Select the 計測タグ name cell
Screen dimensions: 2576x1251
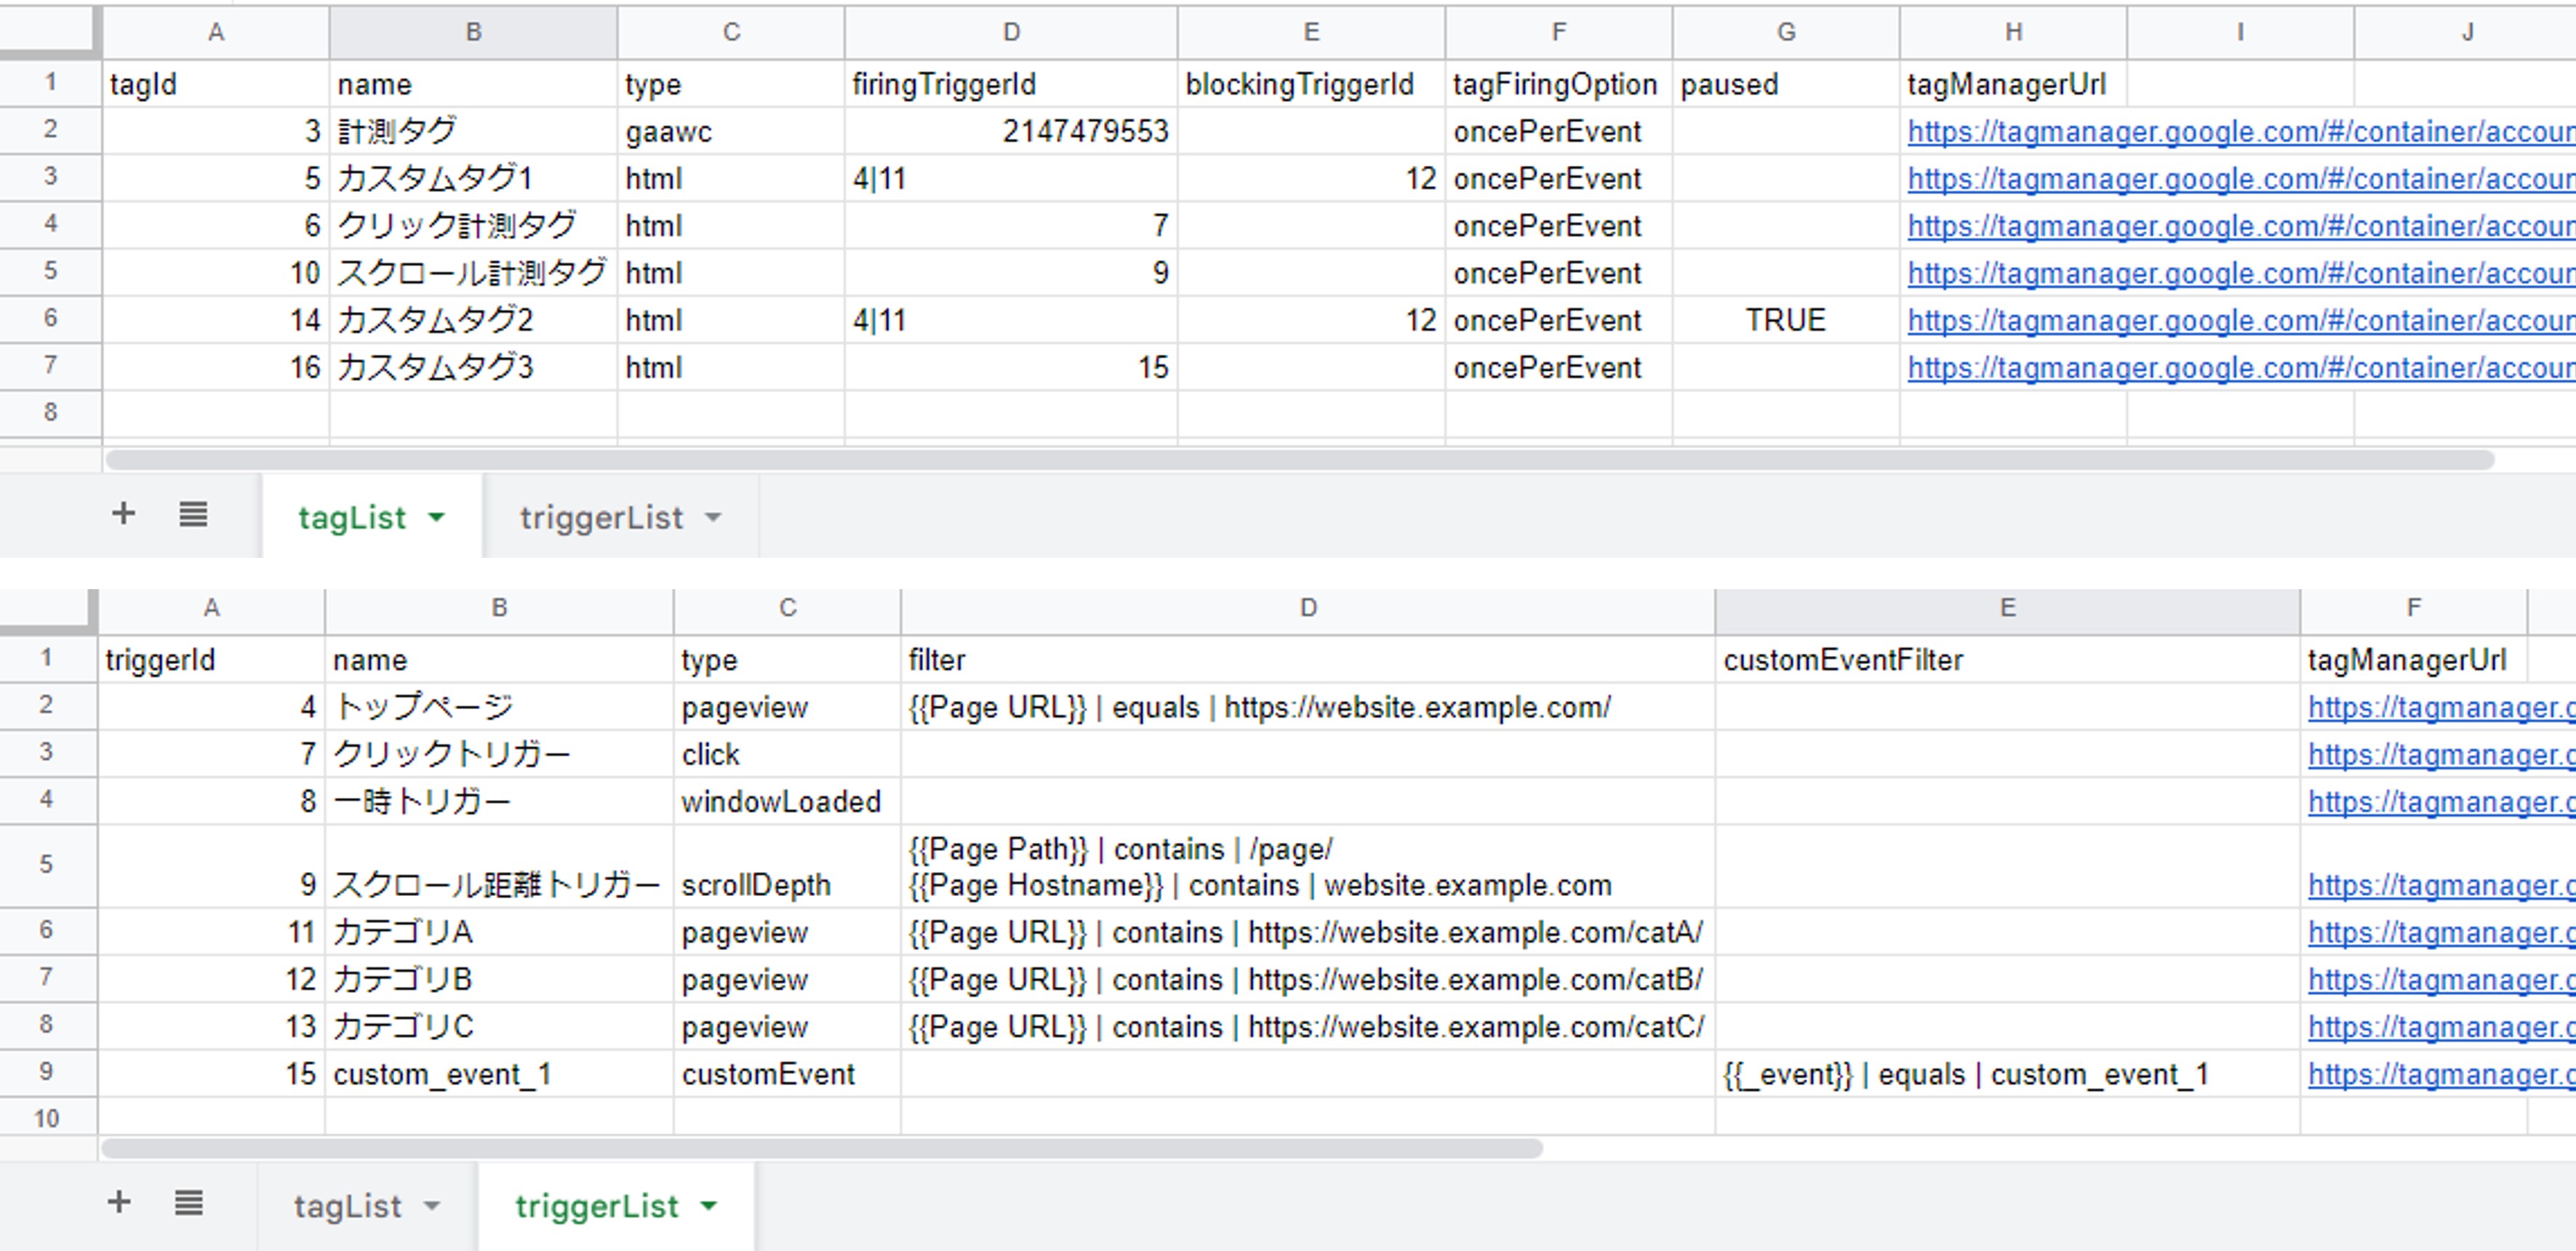tap(473, 131)
